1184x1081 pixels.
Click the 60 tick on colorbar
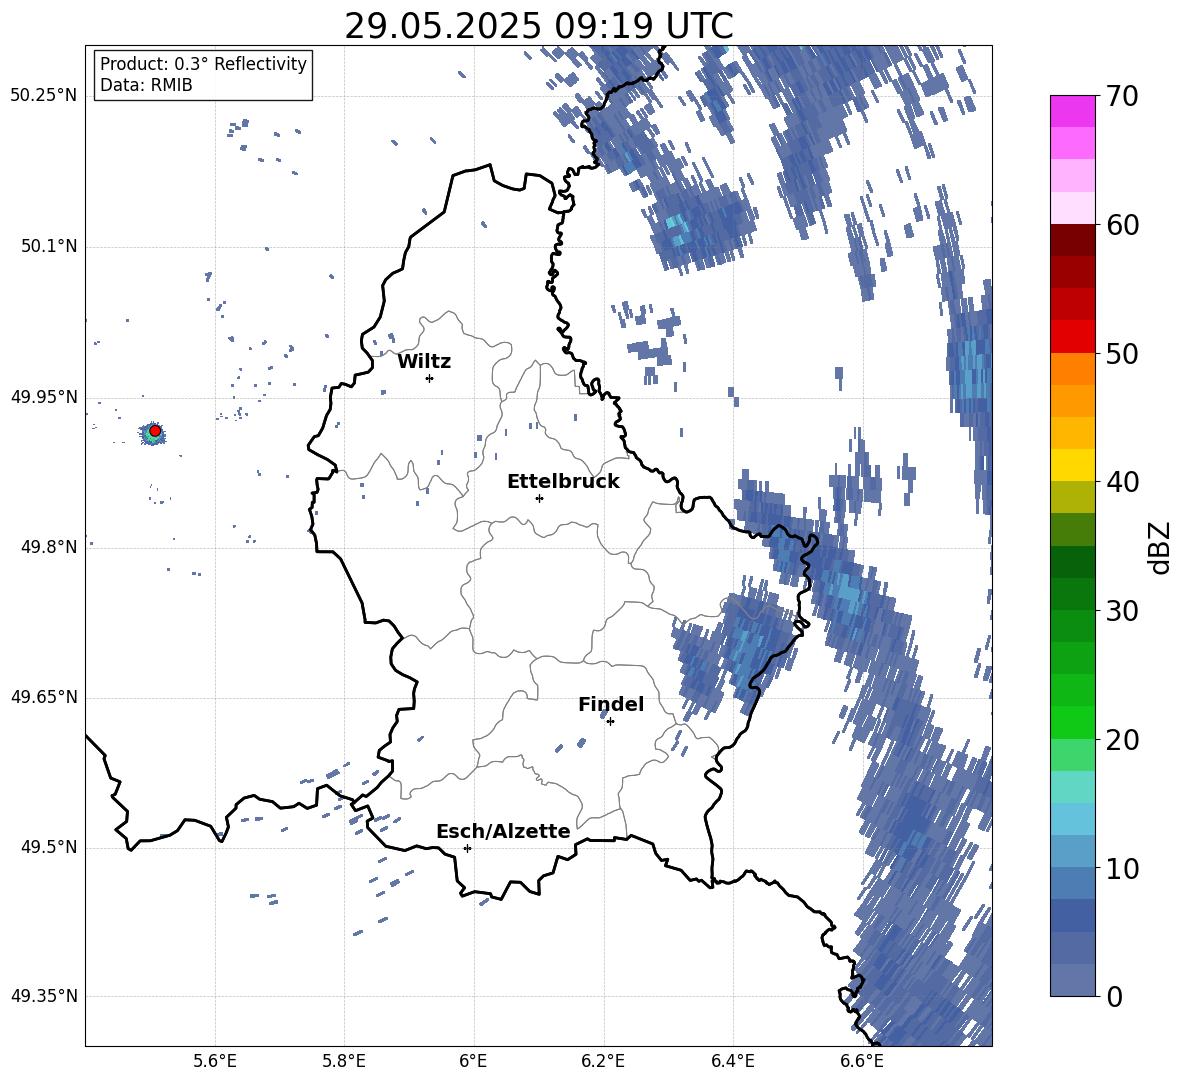pyautogui.click(x=1122, y=225)
